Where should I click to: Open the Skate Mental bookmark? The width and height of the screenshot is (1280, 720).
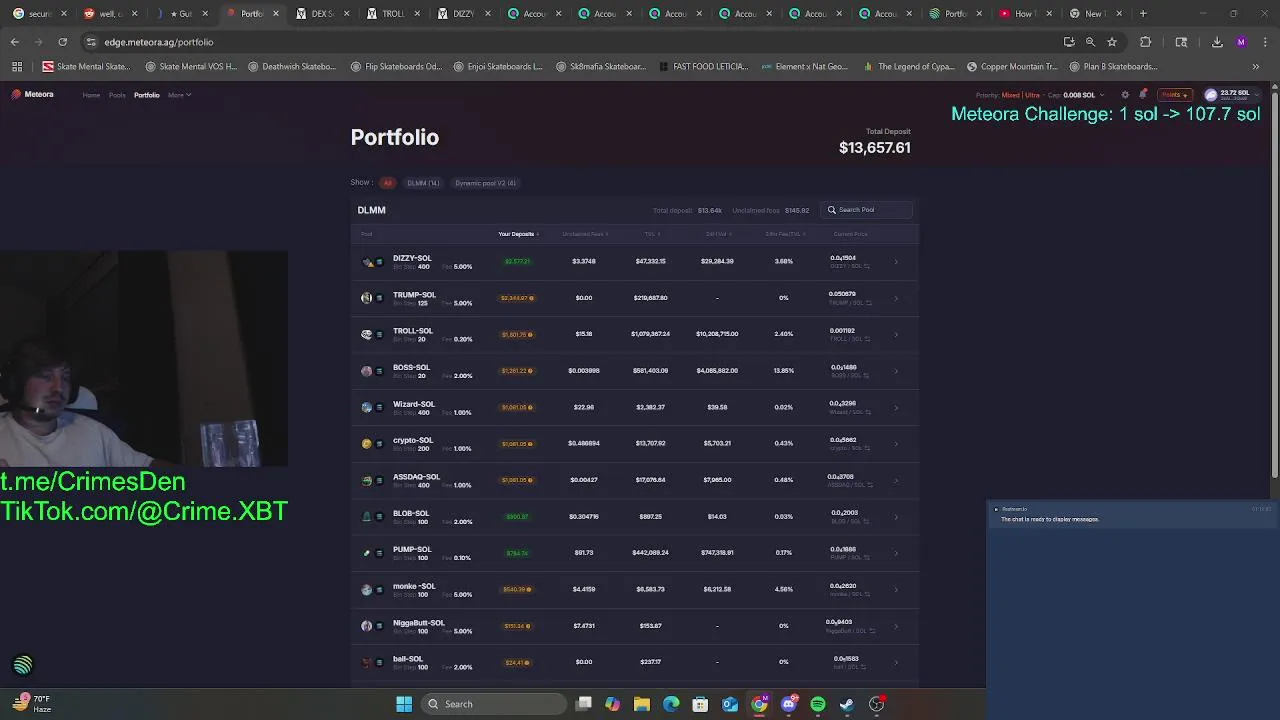[86, 67]
